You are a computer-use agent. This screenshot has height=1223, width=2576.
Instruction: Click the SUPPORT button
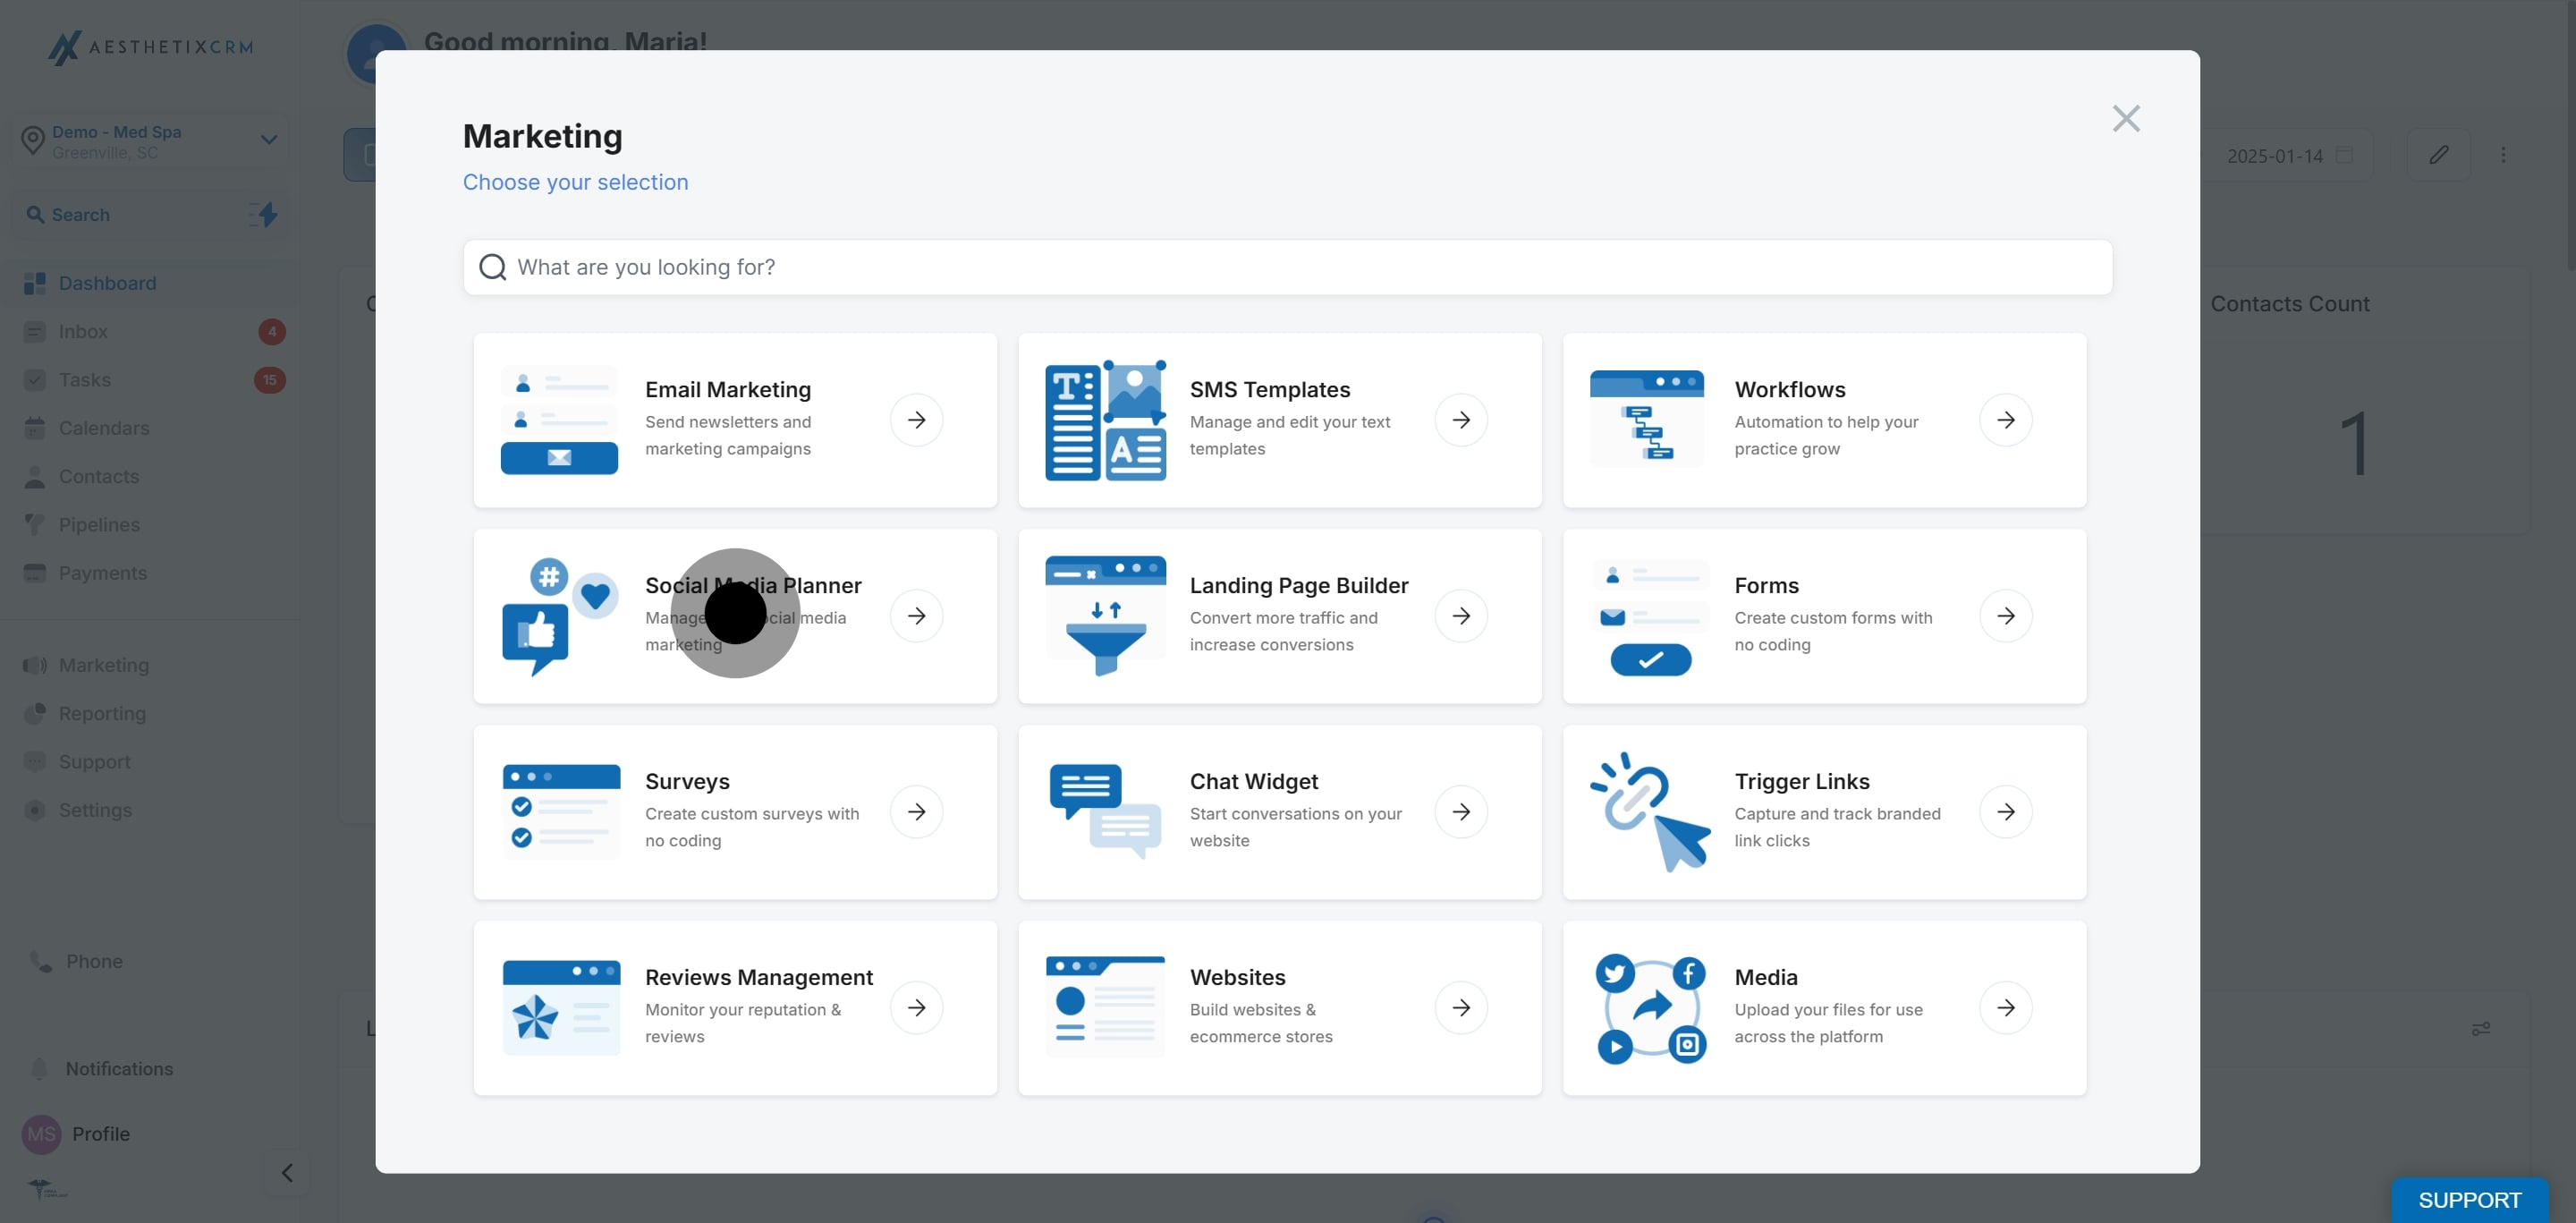click(x=2469, y=1199)
